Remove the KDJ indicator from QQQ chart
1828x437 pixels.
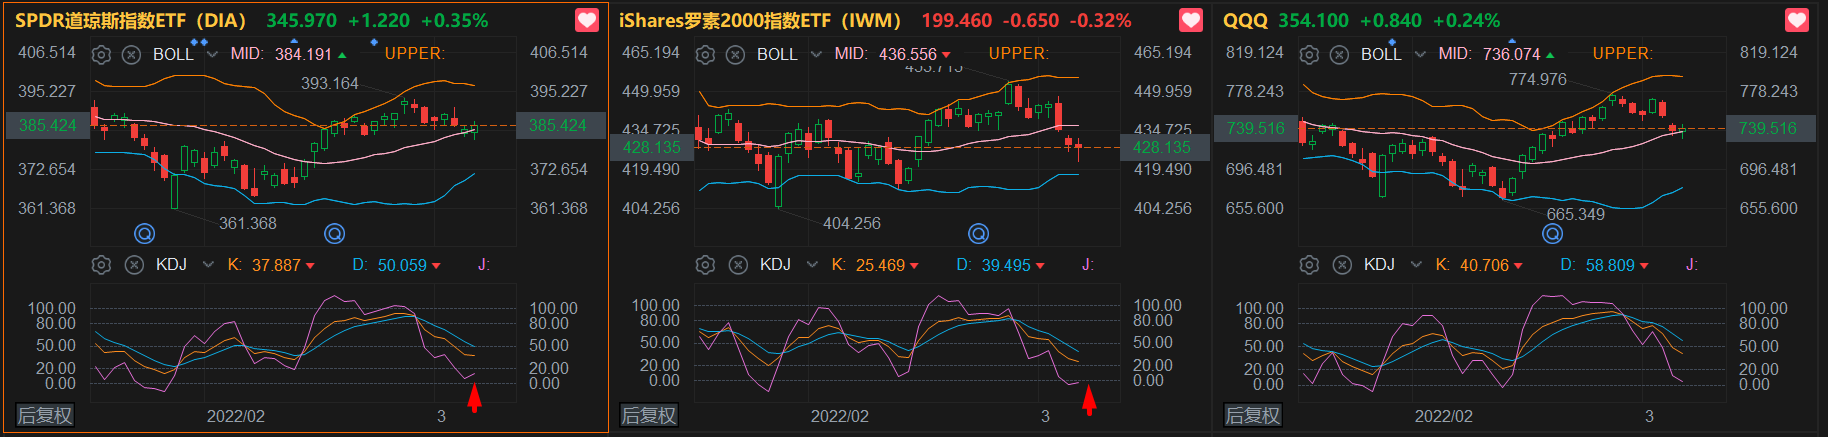(1343, 265)
